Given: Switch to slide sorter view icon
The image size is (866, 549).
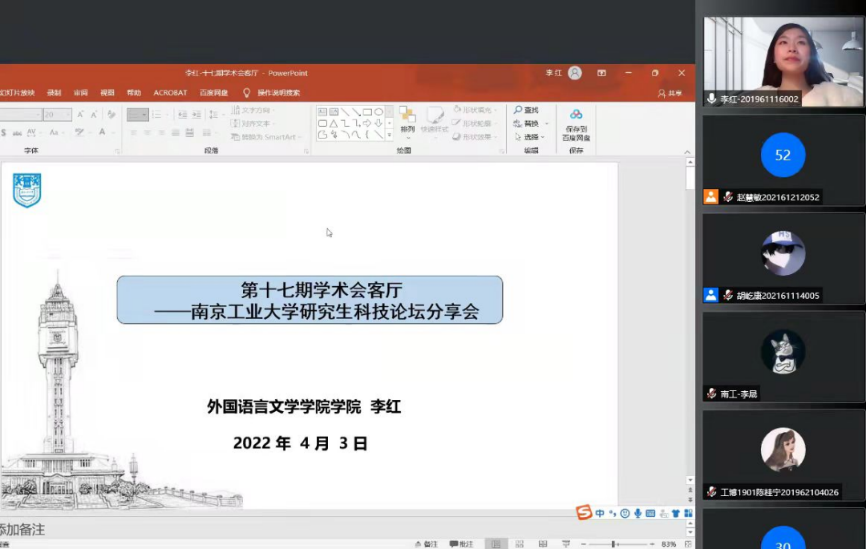Looking at the screenshot, I should 519,544.
